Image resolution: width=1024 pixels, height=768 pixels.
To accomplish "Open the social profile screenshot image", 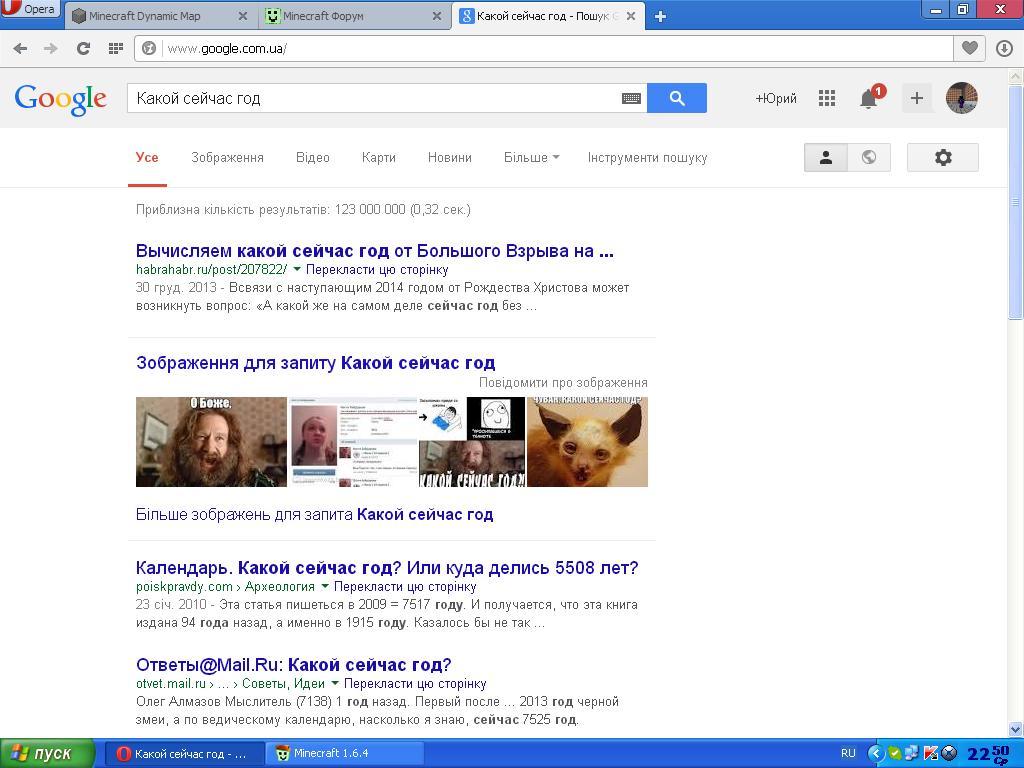I will point(353,441).
